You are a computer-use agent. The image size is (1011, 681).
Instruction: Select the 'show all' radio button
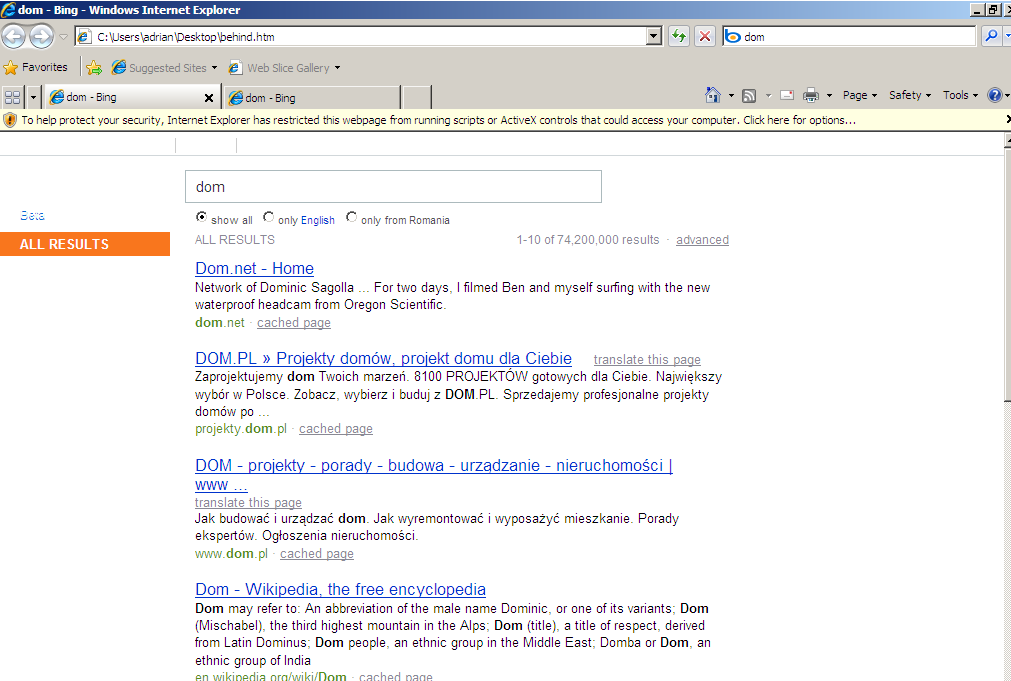[x=202, y=217]
